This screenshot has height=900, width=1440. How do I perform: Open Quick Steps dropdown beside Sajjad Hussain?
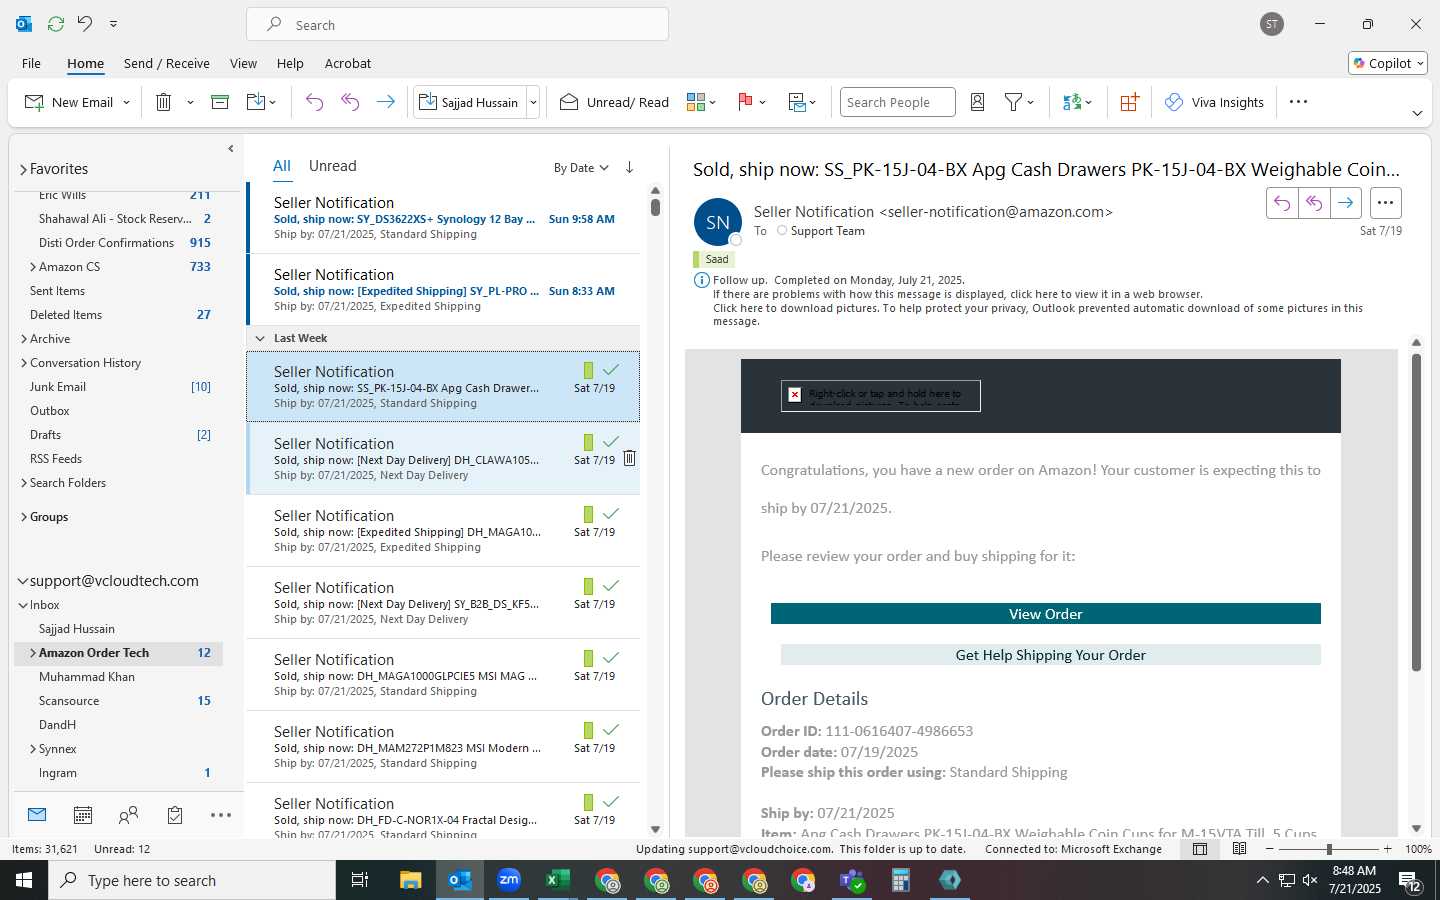[533, 102]
